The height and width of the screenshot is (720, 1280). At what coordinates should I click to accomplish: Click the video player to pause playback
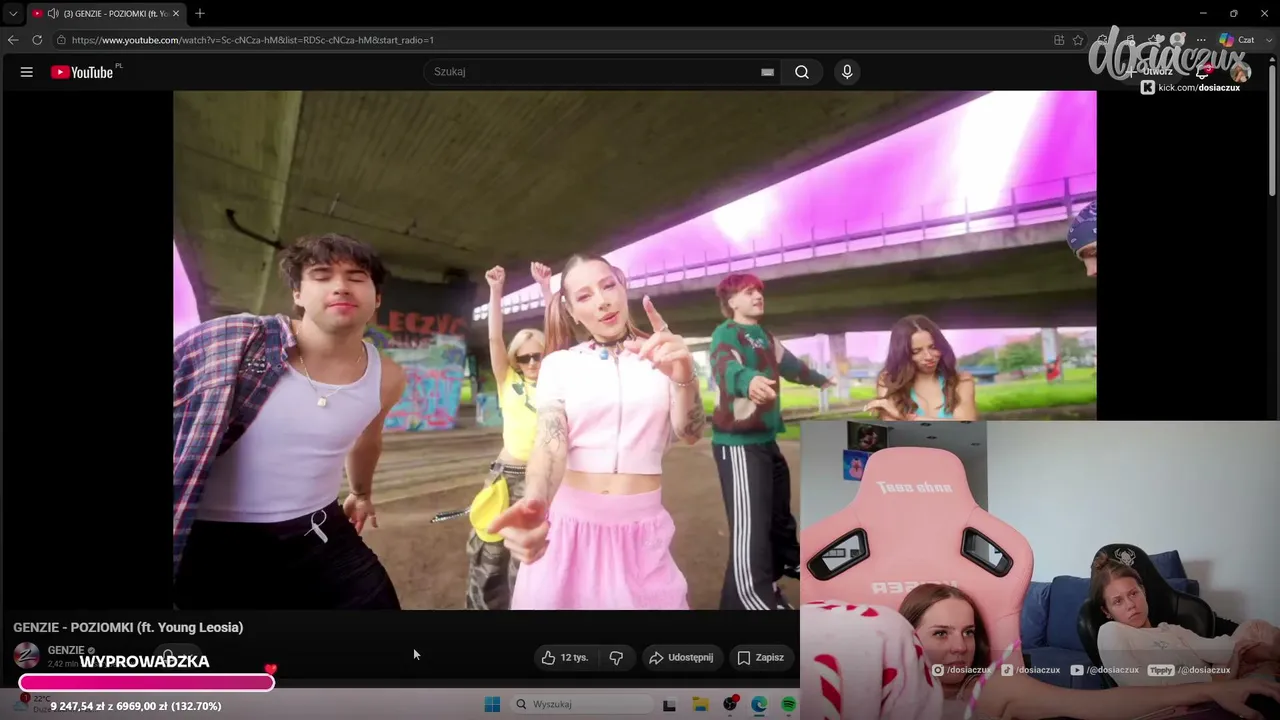(634, 350)
